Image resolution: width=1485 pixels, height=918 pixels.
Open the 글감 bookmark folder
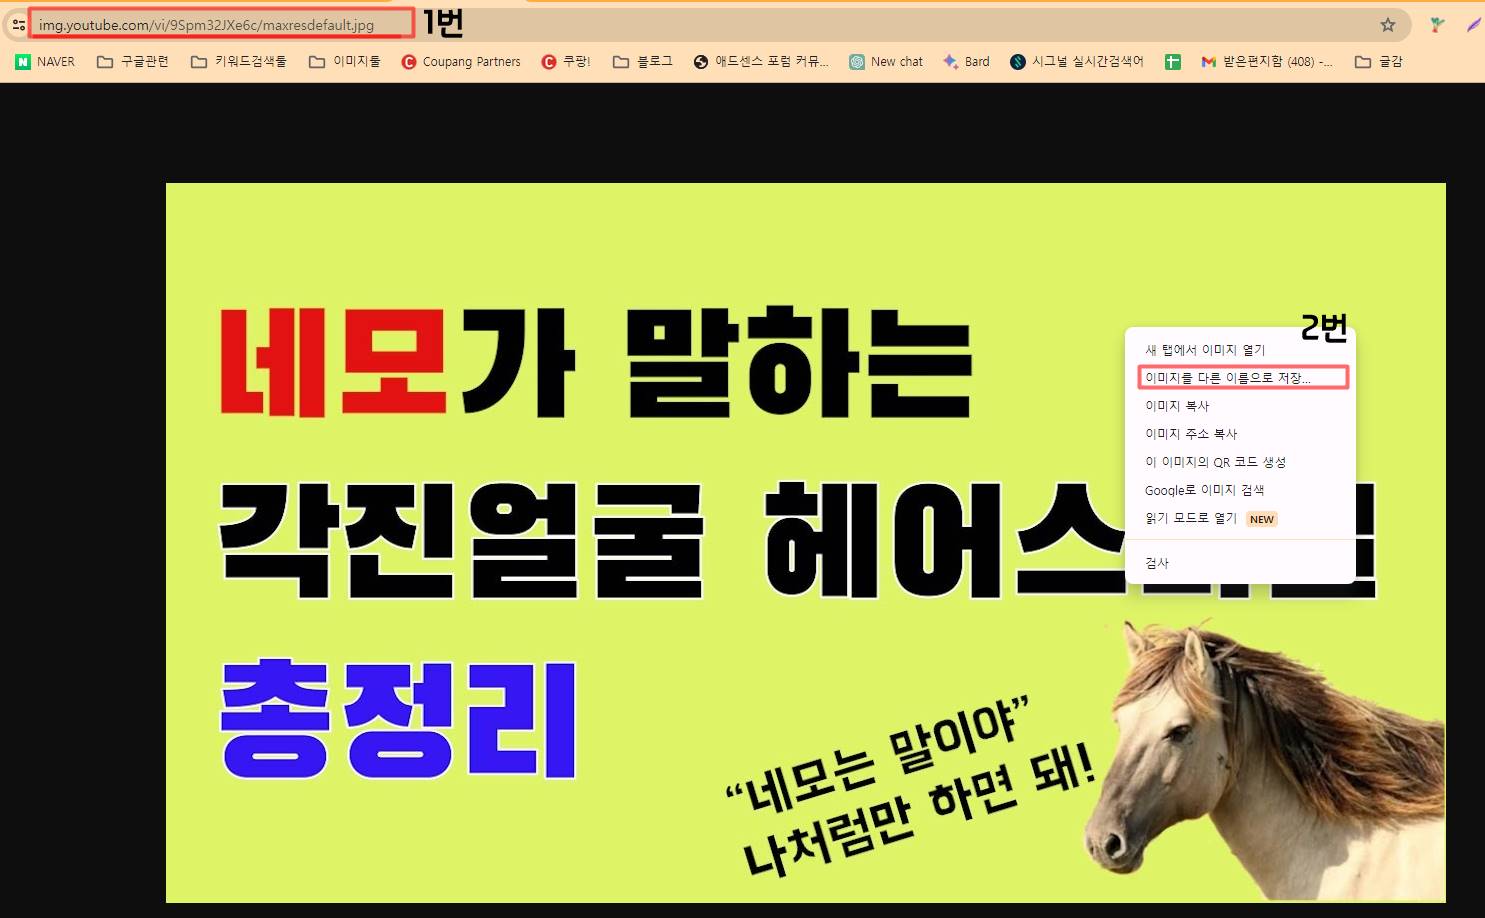1377,61
